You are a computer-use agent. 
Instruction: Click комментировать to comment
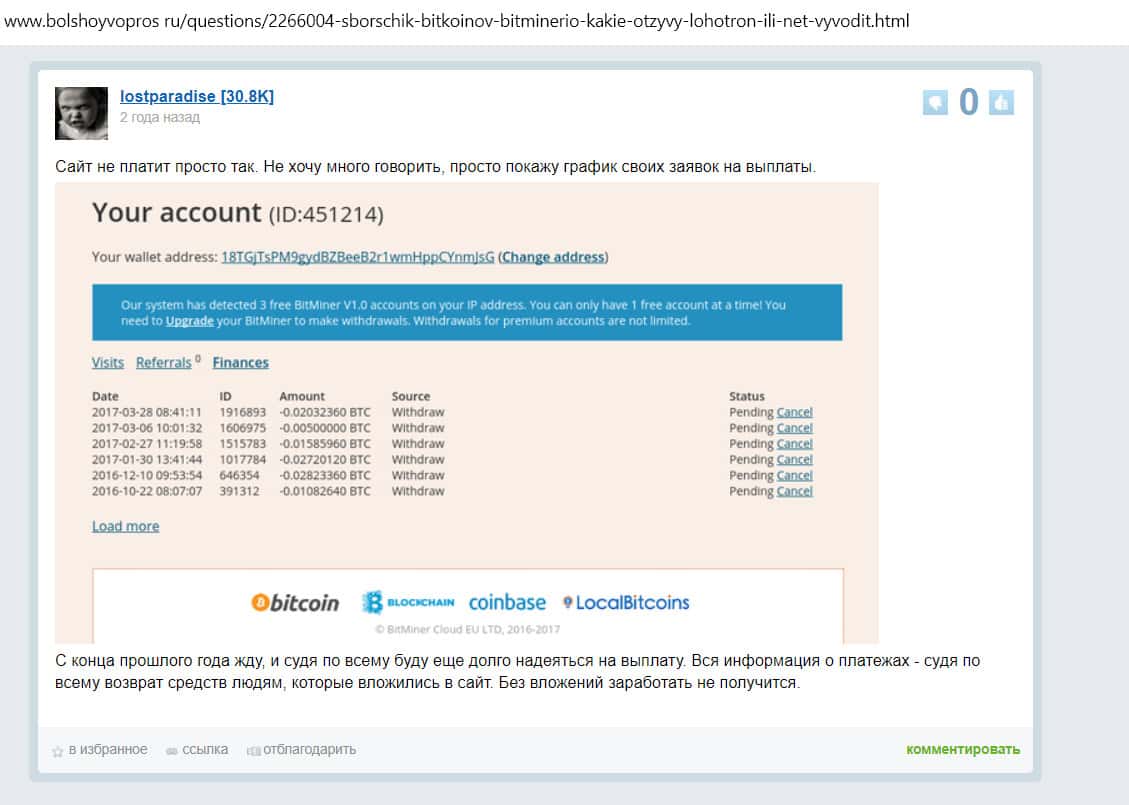(963, 750)
